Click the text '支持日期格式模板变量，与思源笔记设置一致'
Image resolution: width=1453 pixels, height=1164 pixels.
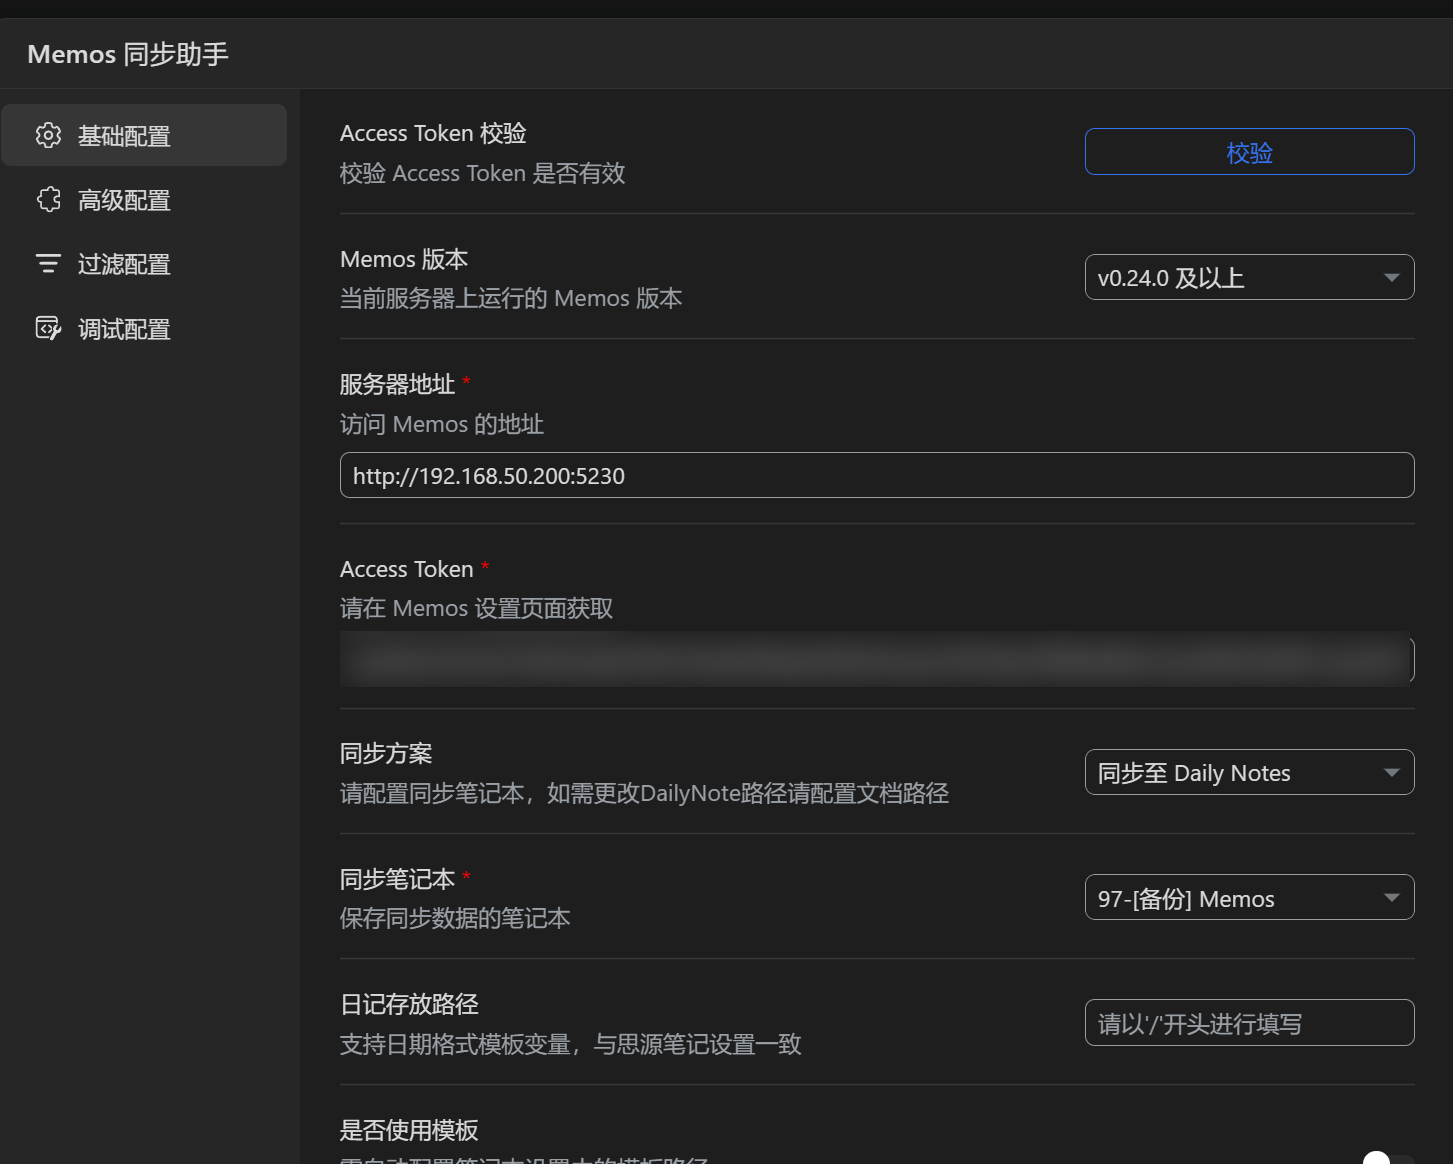[571, 1044]
